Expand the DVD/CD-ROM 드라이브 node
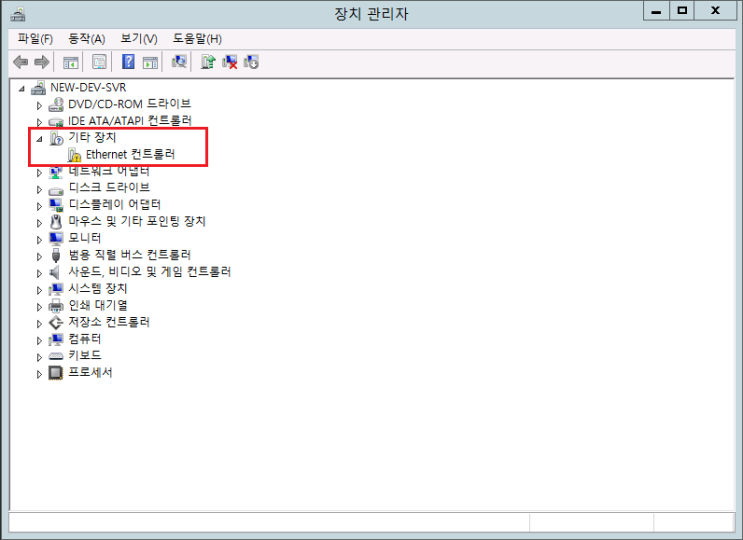Viewport: 743px width, 540px height. pos(39,105)
